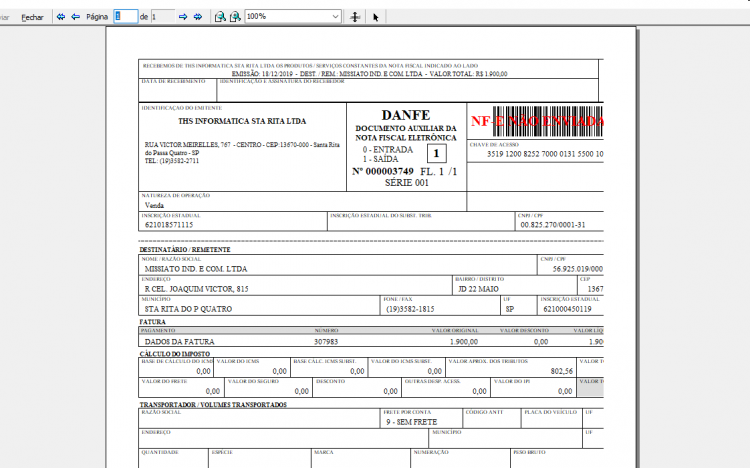Click the municipality 'STA RITA DO P QUATRO'
The width and height of the screenshot is (750, 468).
pos(188,310)
